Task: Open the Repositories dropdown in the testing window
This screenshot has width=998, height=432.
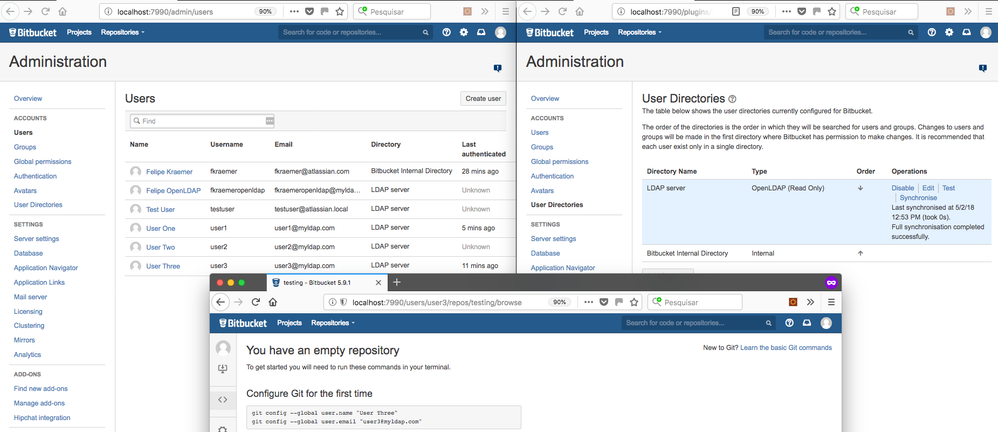Action: [x=333, y=323]
